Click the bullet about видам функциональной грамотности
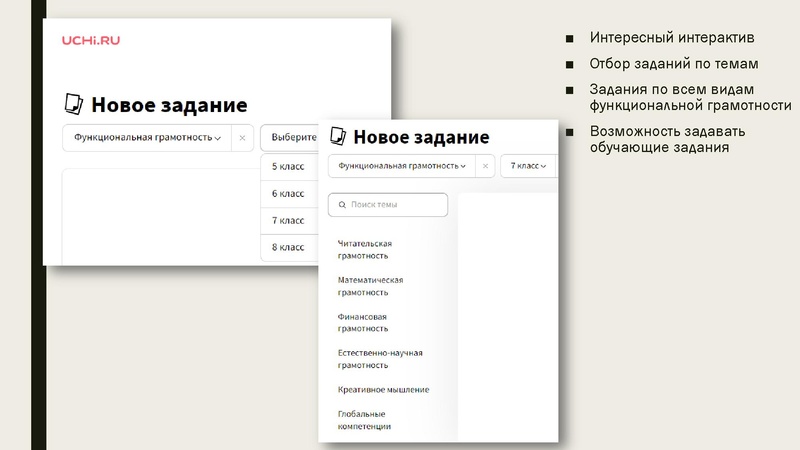The width and height of the screenshot is (800, 450). click(690, 97)
